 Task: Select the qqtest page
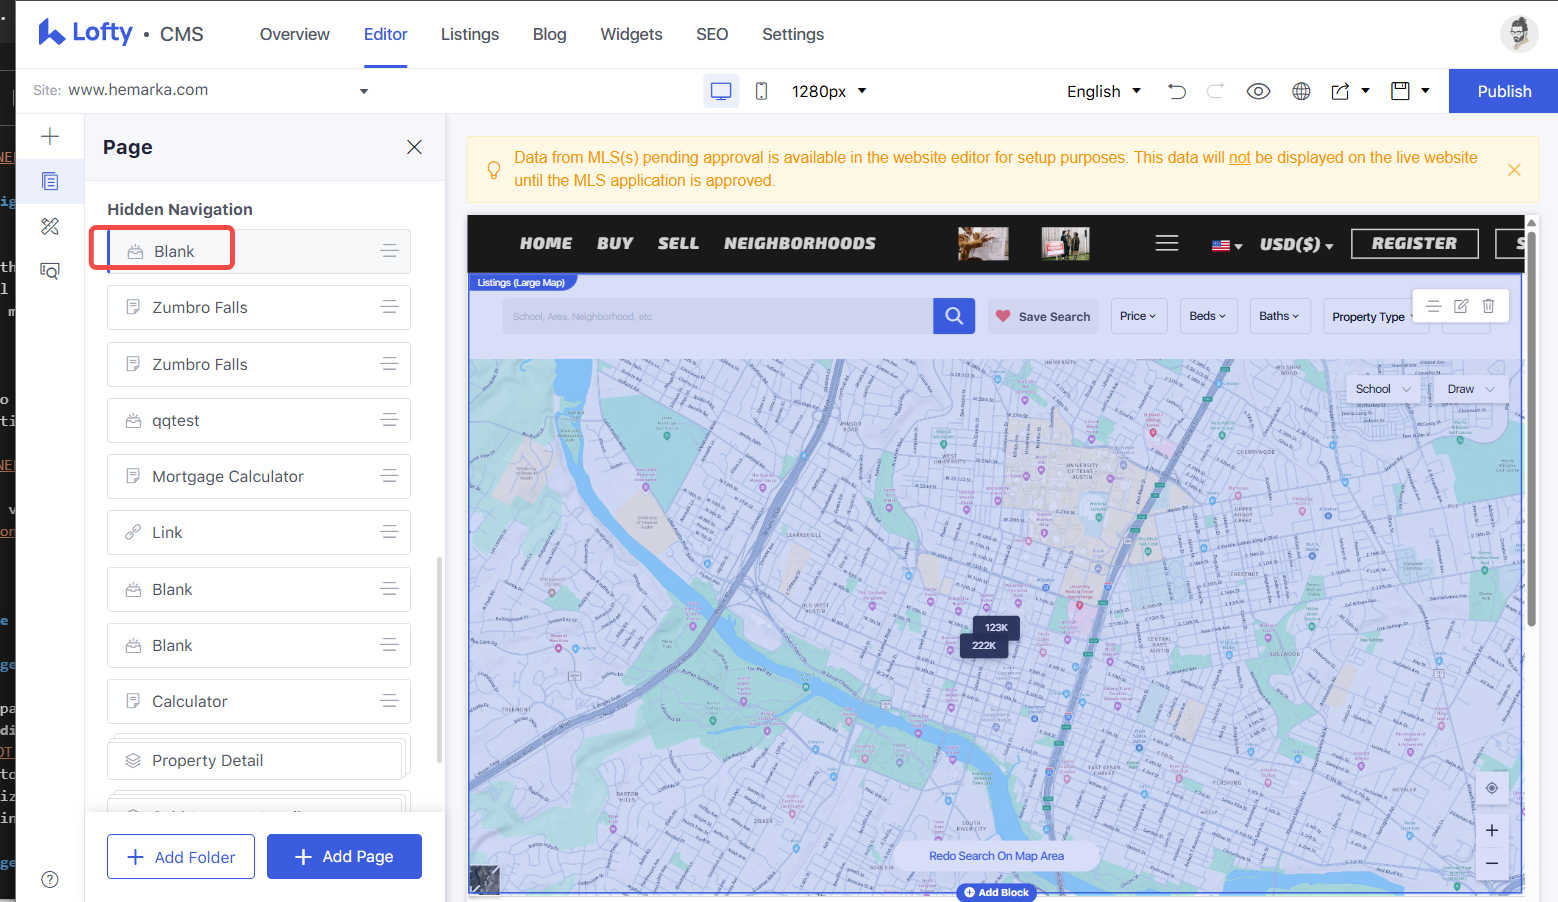tap(259, 421)
